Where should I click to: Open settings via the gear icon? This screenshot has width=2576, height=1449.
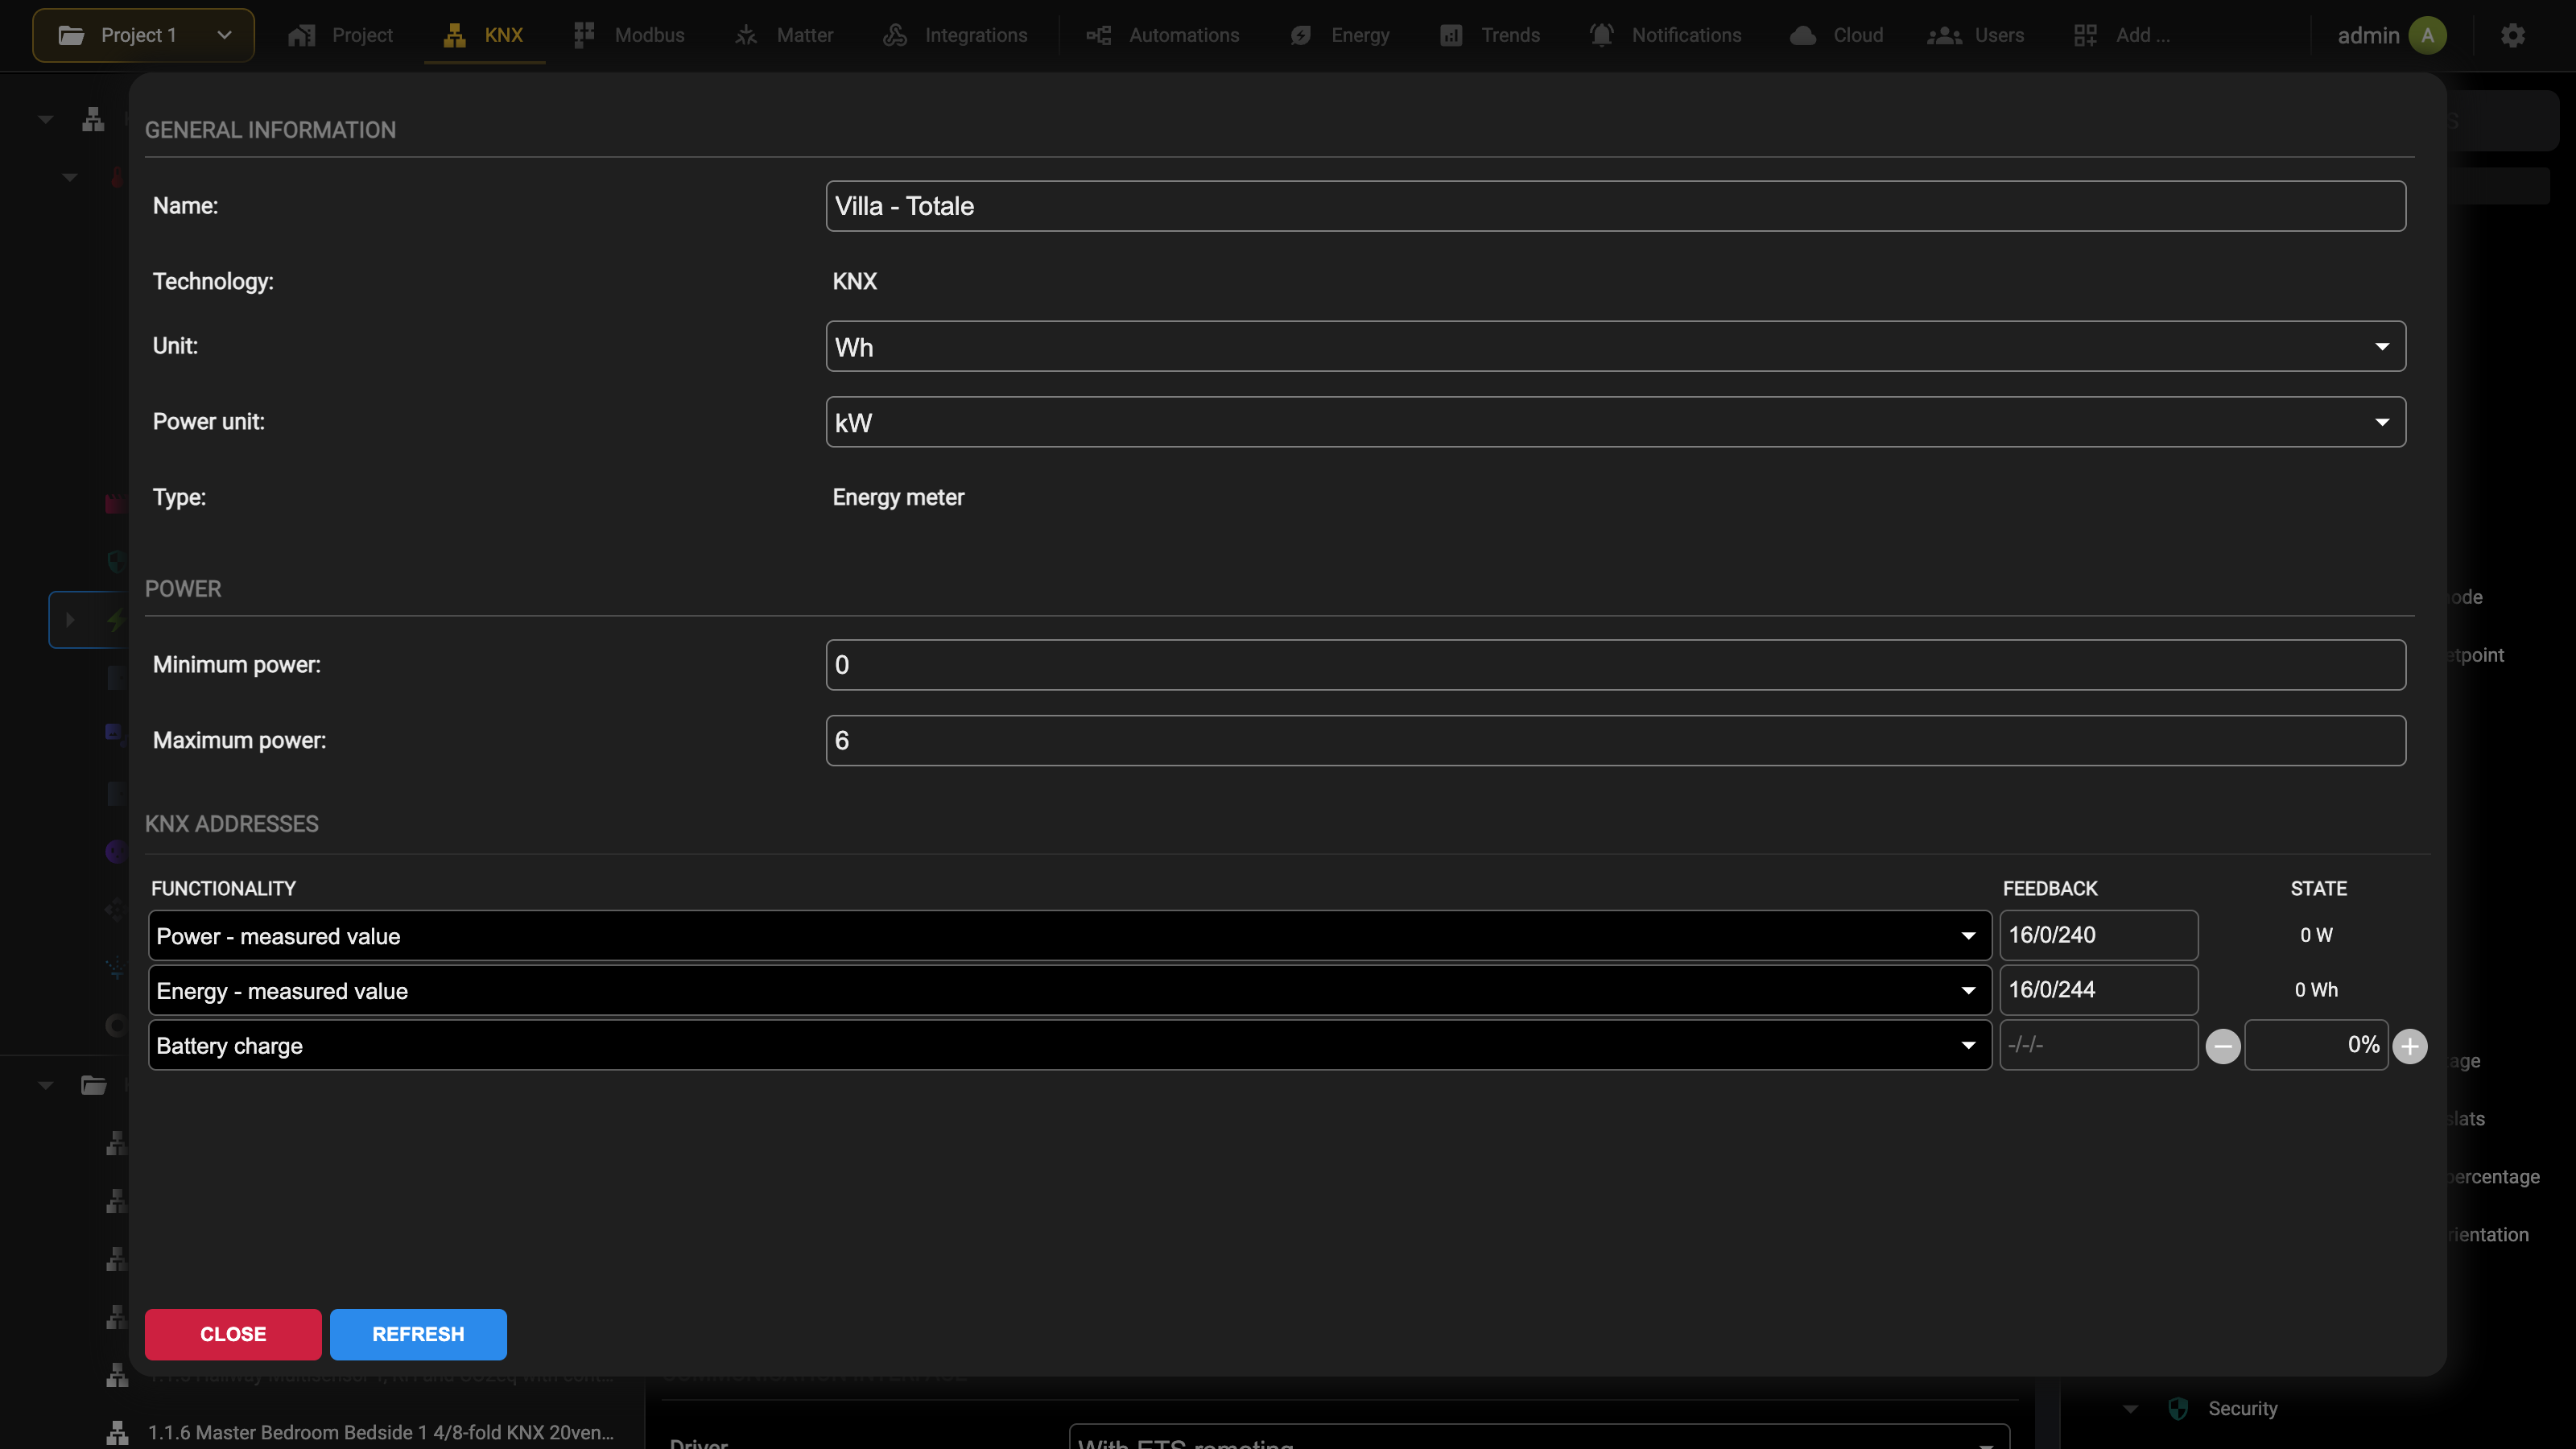2512,35
